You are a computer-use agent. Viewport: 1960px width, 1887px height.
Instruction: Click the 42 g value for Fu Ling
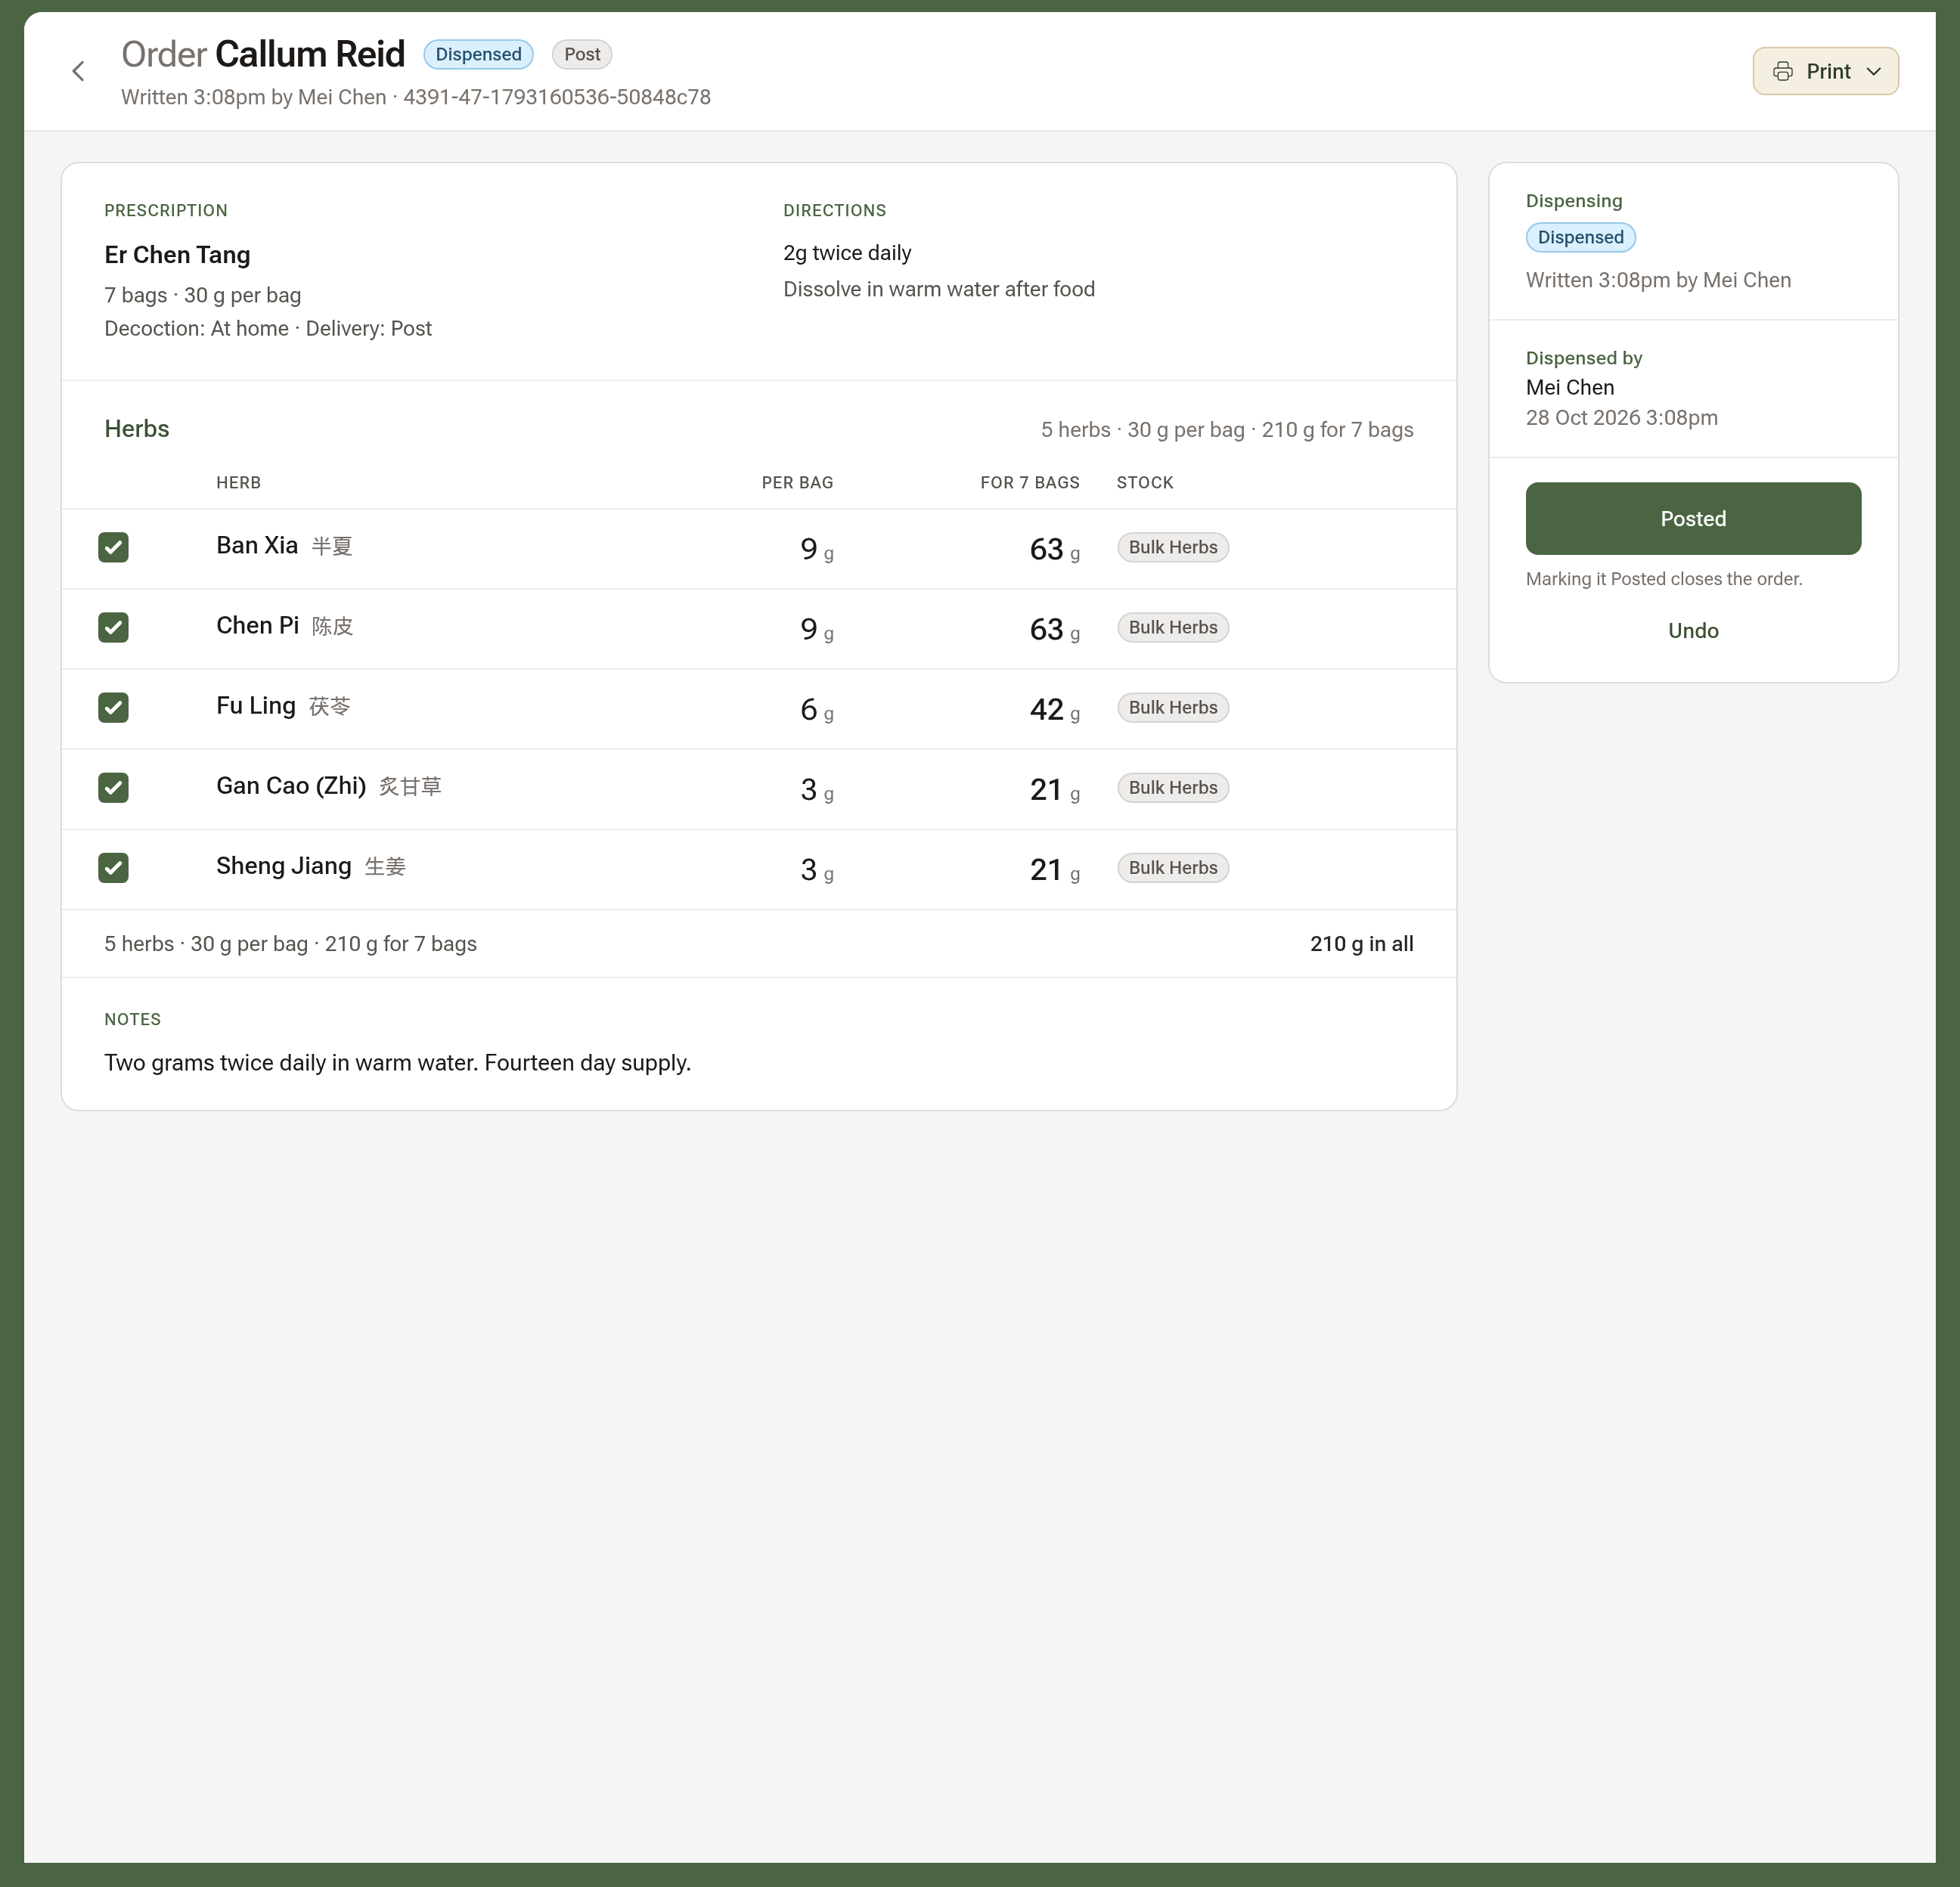pyautogui.click(x=1055, y=709)
